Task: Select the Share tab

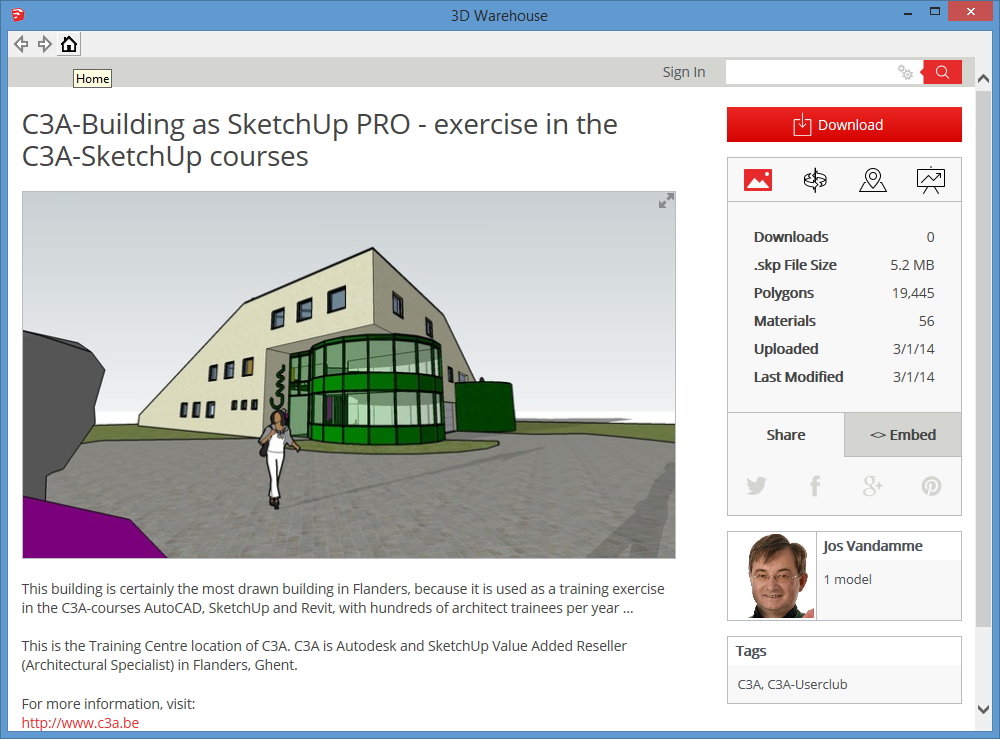Action: [x=786, y=435]
